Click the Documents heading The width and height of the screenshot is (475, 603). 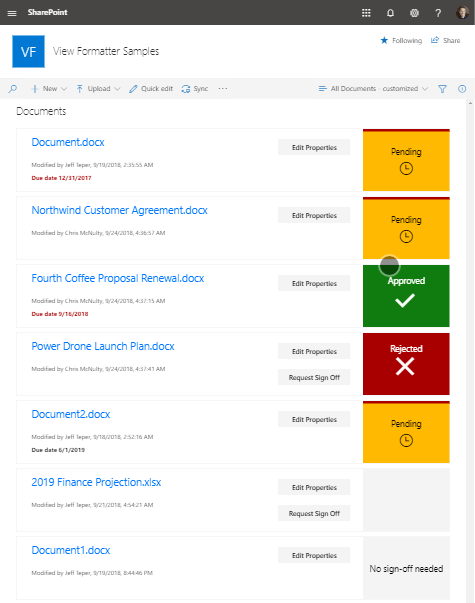[41, 112]
